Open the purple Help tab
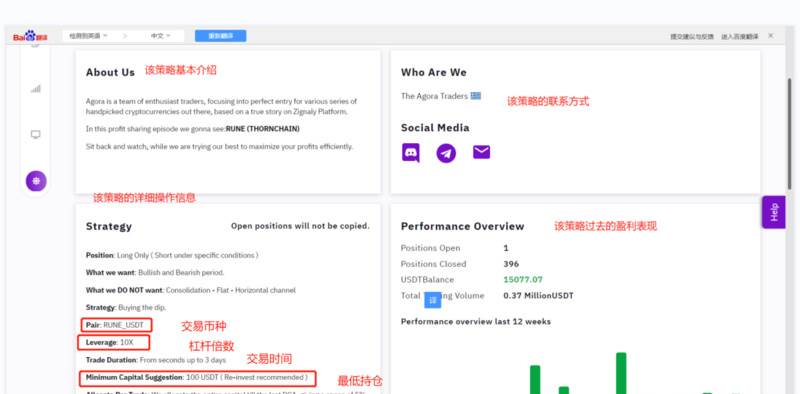 (x=773, y=212)
